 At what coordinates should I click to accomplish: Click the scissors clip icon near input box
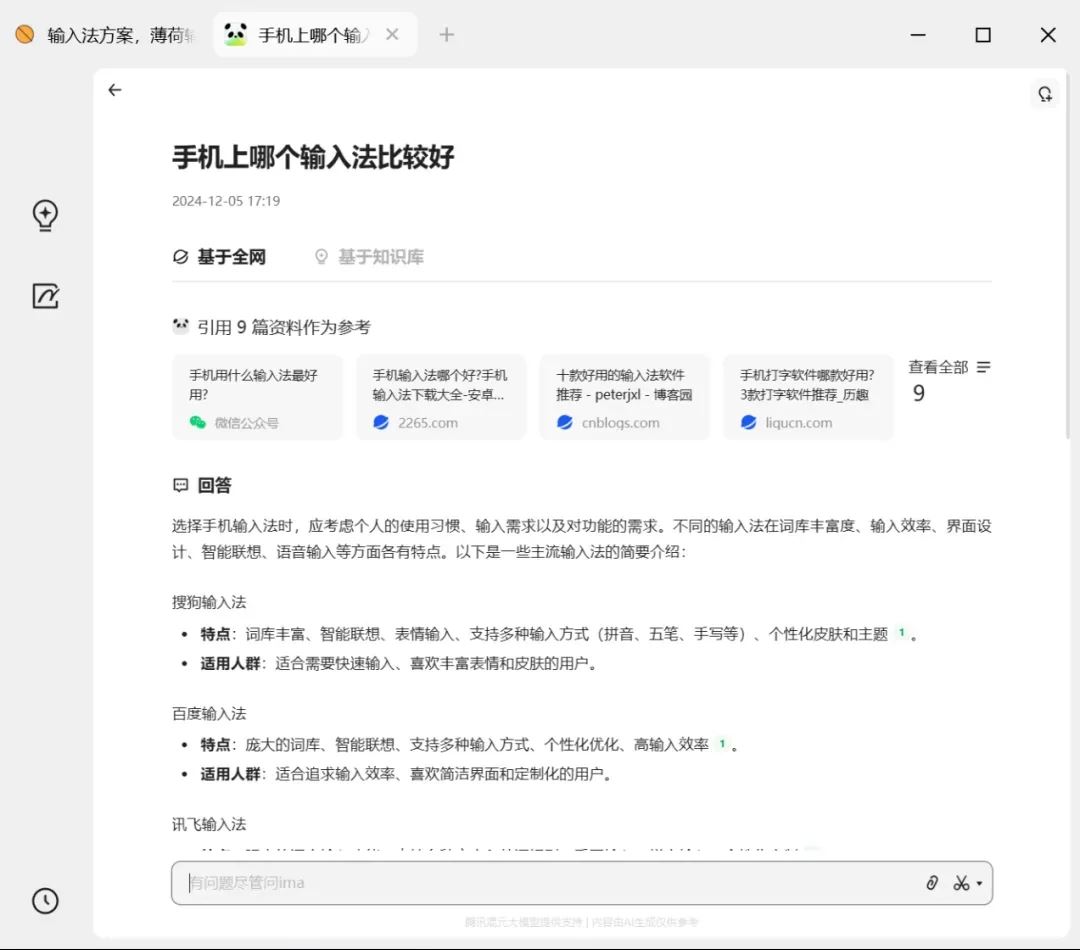click(960, 883)
